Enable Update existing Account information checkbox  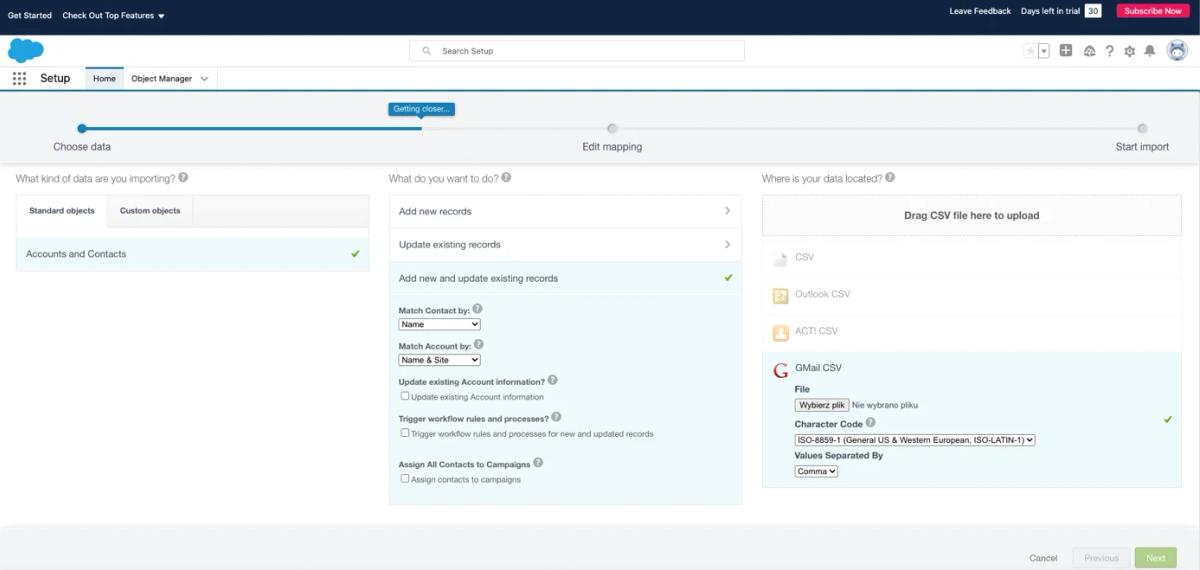(x=405, y=396)
